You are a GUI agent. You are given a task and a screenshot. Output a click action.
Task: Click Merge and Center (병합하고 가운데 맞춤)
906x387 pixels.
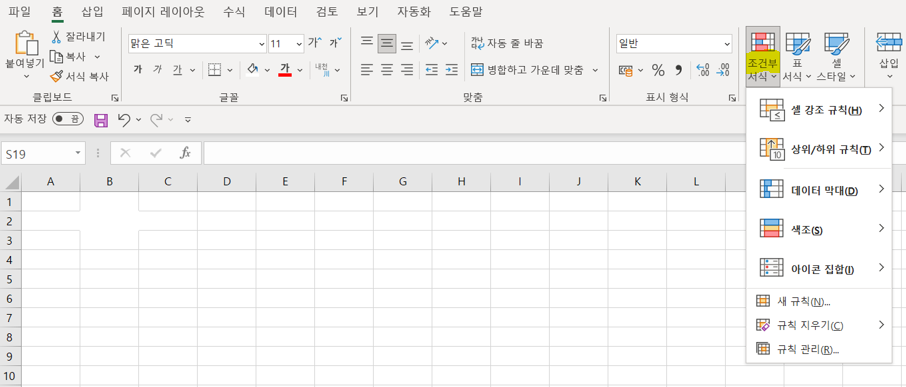(x=527, y=70)
